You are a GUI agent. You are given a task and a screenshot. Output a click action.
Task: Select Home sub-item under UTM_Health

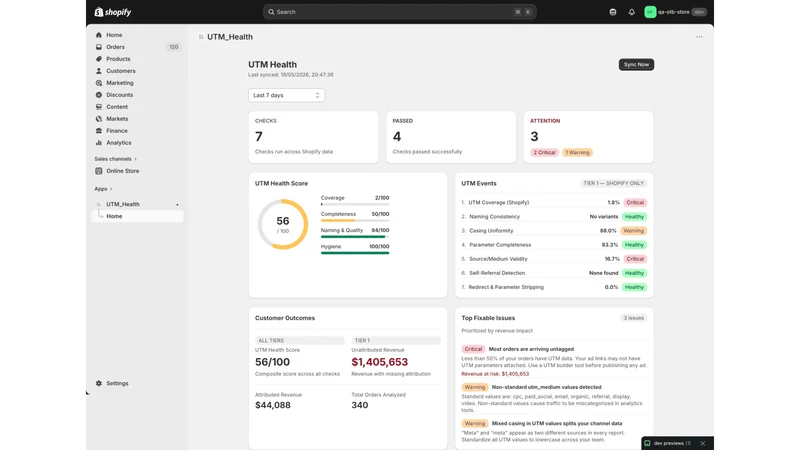pyautogui.click(x=137, y=216)
